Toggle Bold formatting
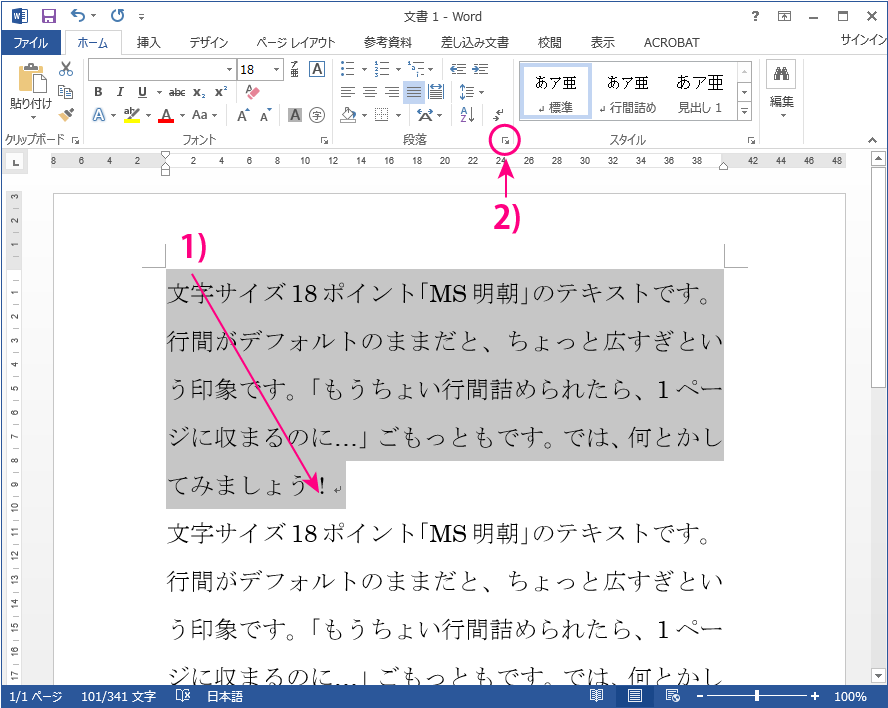The image size is (888, 708). click(x=98, y=92)
